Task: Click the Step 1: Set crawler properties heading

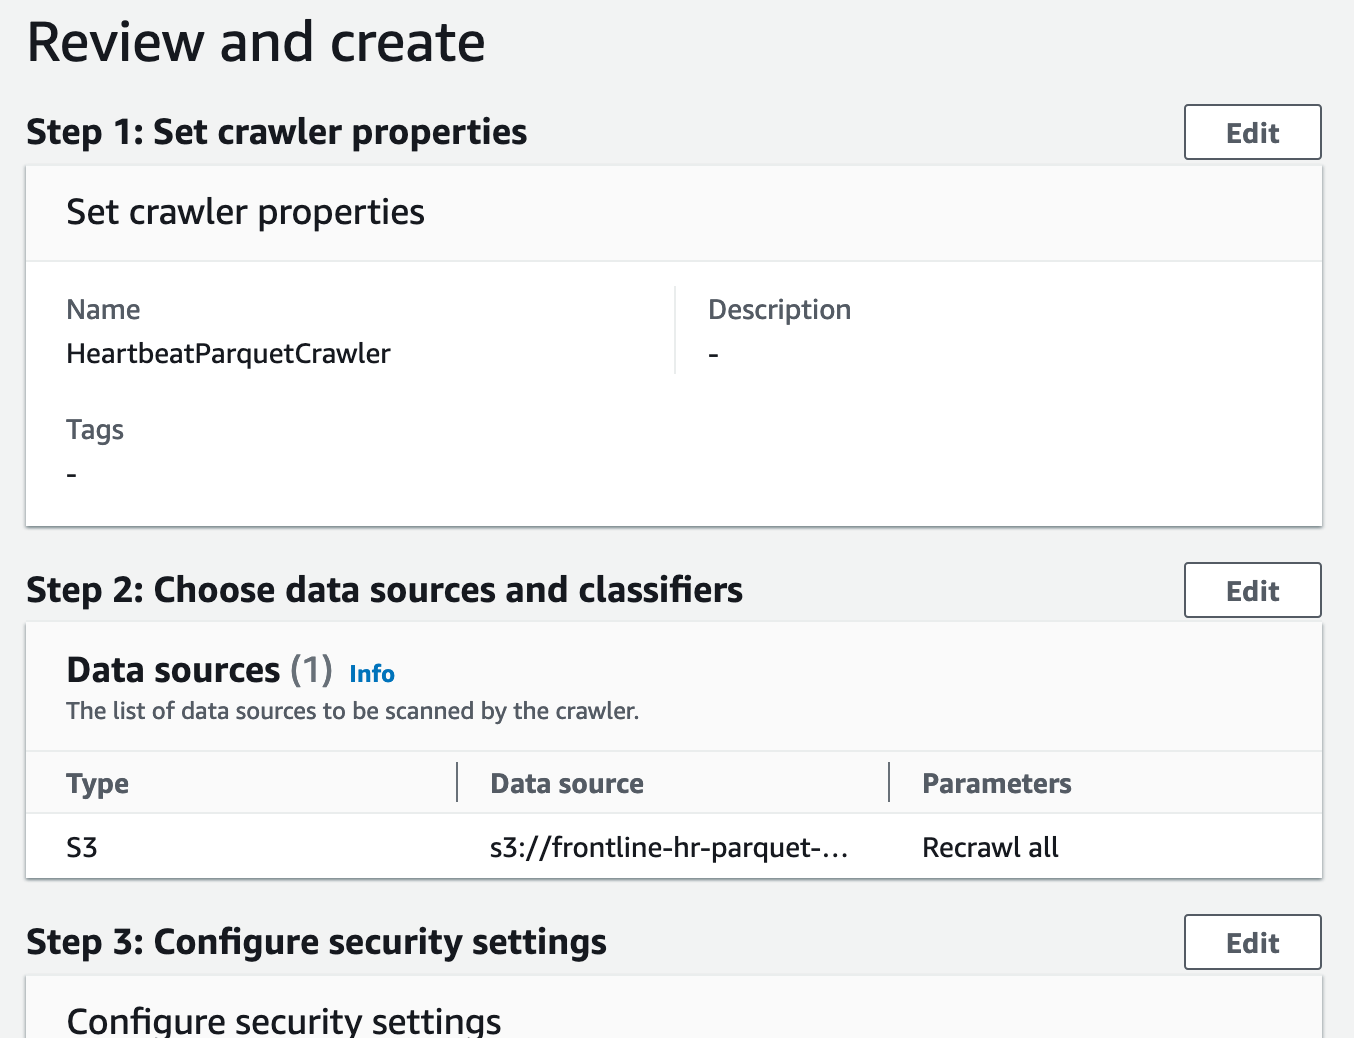Action: pos(276,132)
